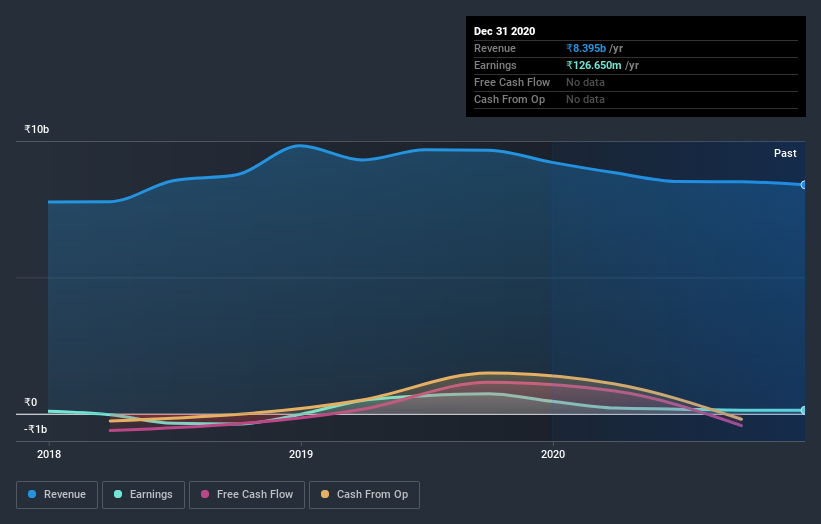Click the blue Revenue end-point marker
This screenshot has width=821, height=524.
click(804, 185)
